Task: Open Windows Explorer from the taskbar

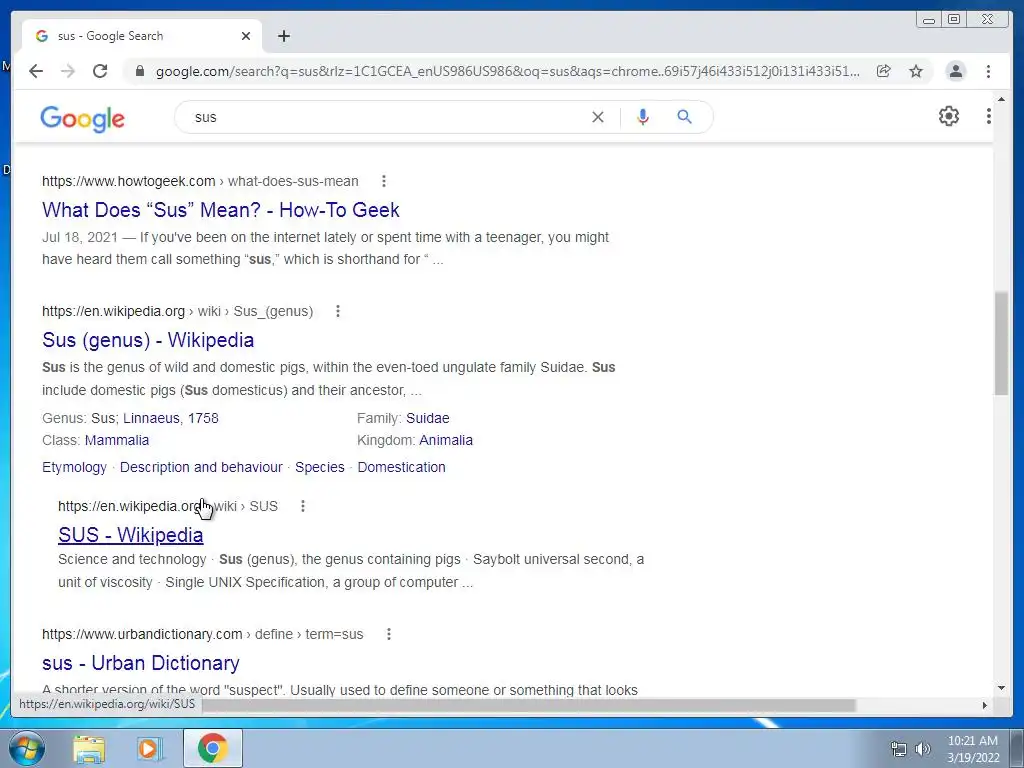Action: pos(89,749)
